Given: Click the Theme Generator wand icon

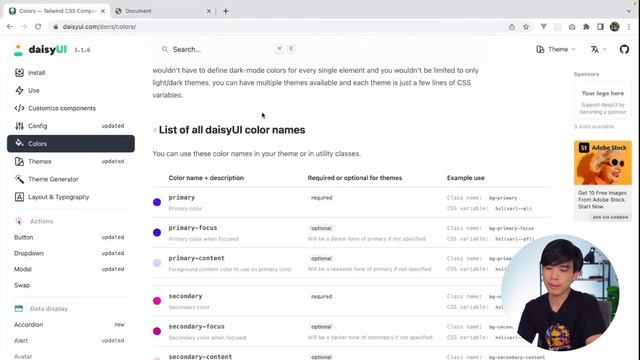Looking at the screenshot, I should pos(19,179).
